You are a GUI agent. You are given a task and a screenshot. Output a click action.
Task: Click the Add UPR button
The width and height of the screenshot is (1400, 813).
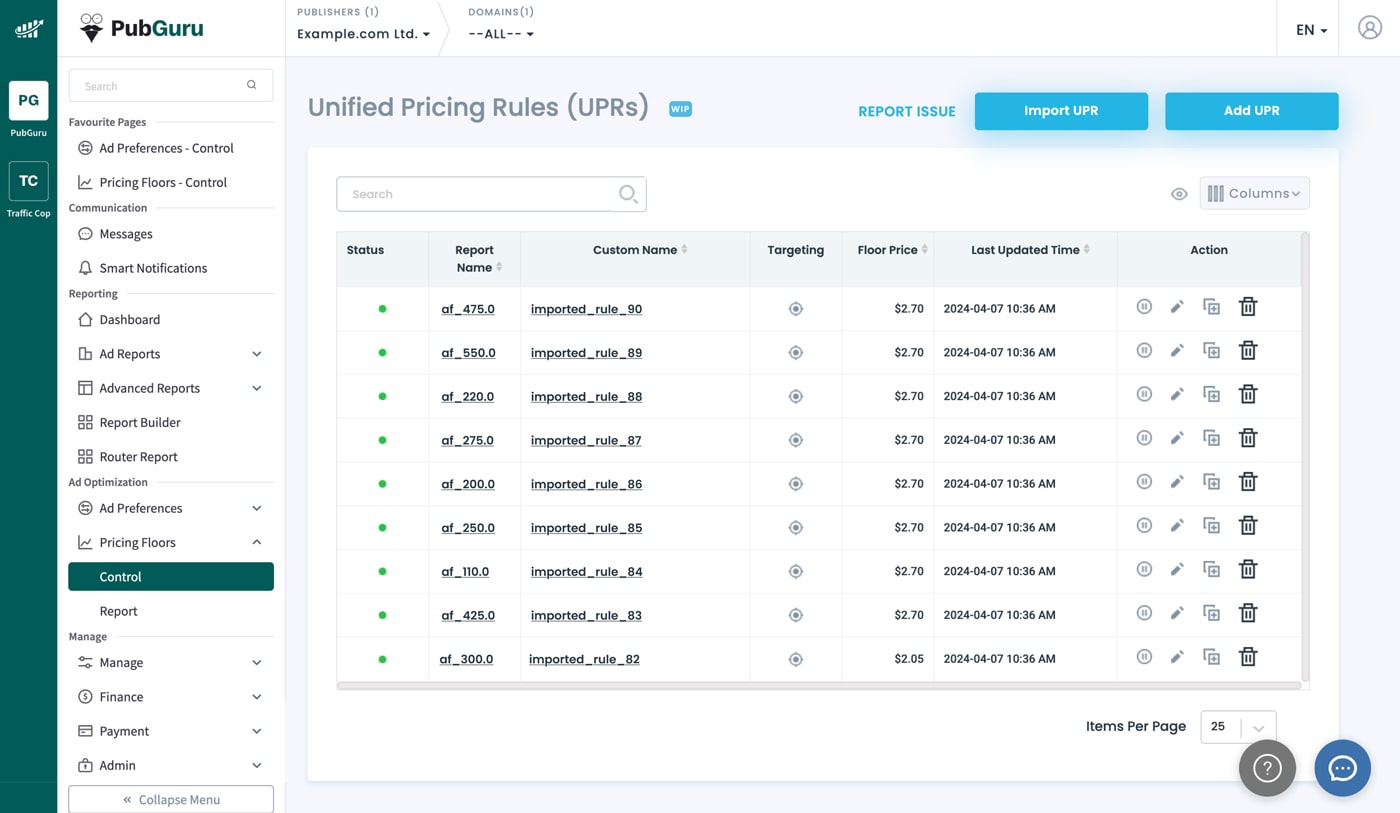click(1251, 111)
